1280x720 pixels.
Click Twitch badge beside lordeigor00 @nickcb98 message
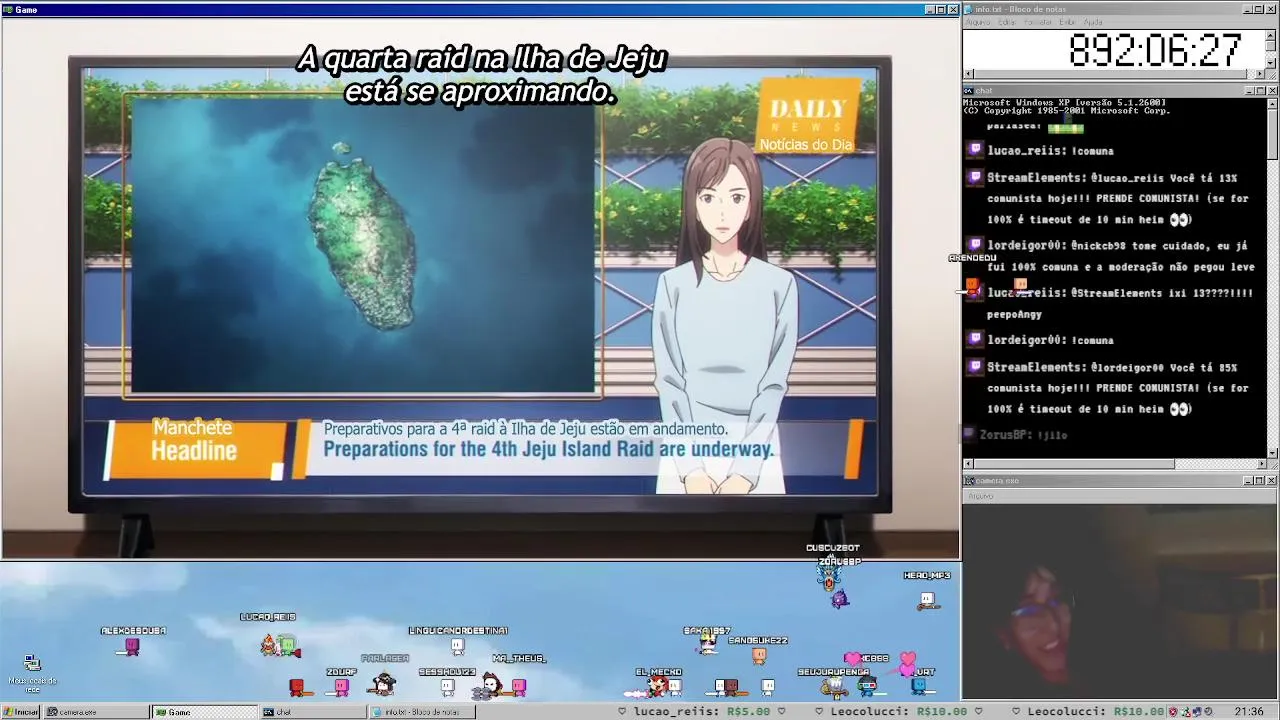tap(975, 244)
